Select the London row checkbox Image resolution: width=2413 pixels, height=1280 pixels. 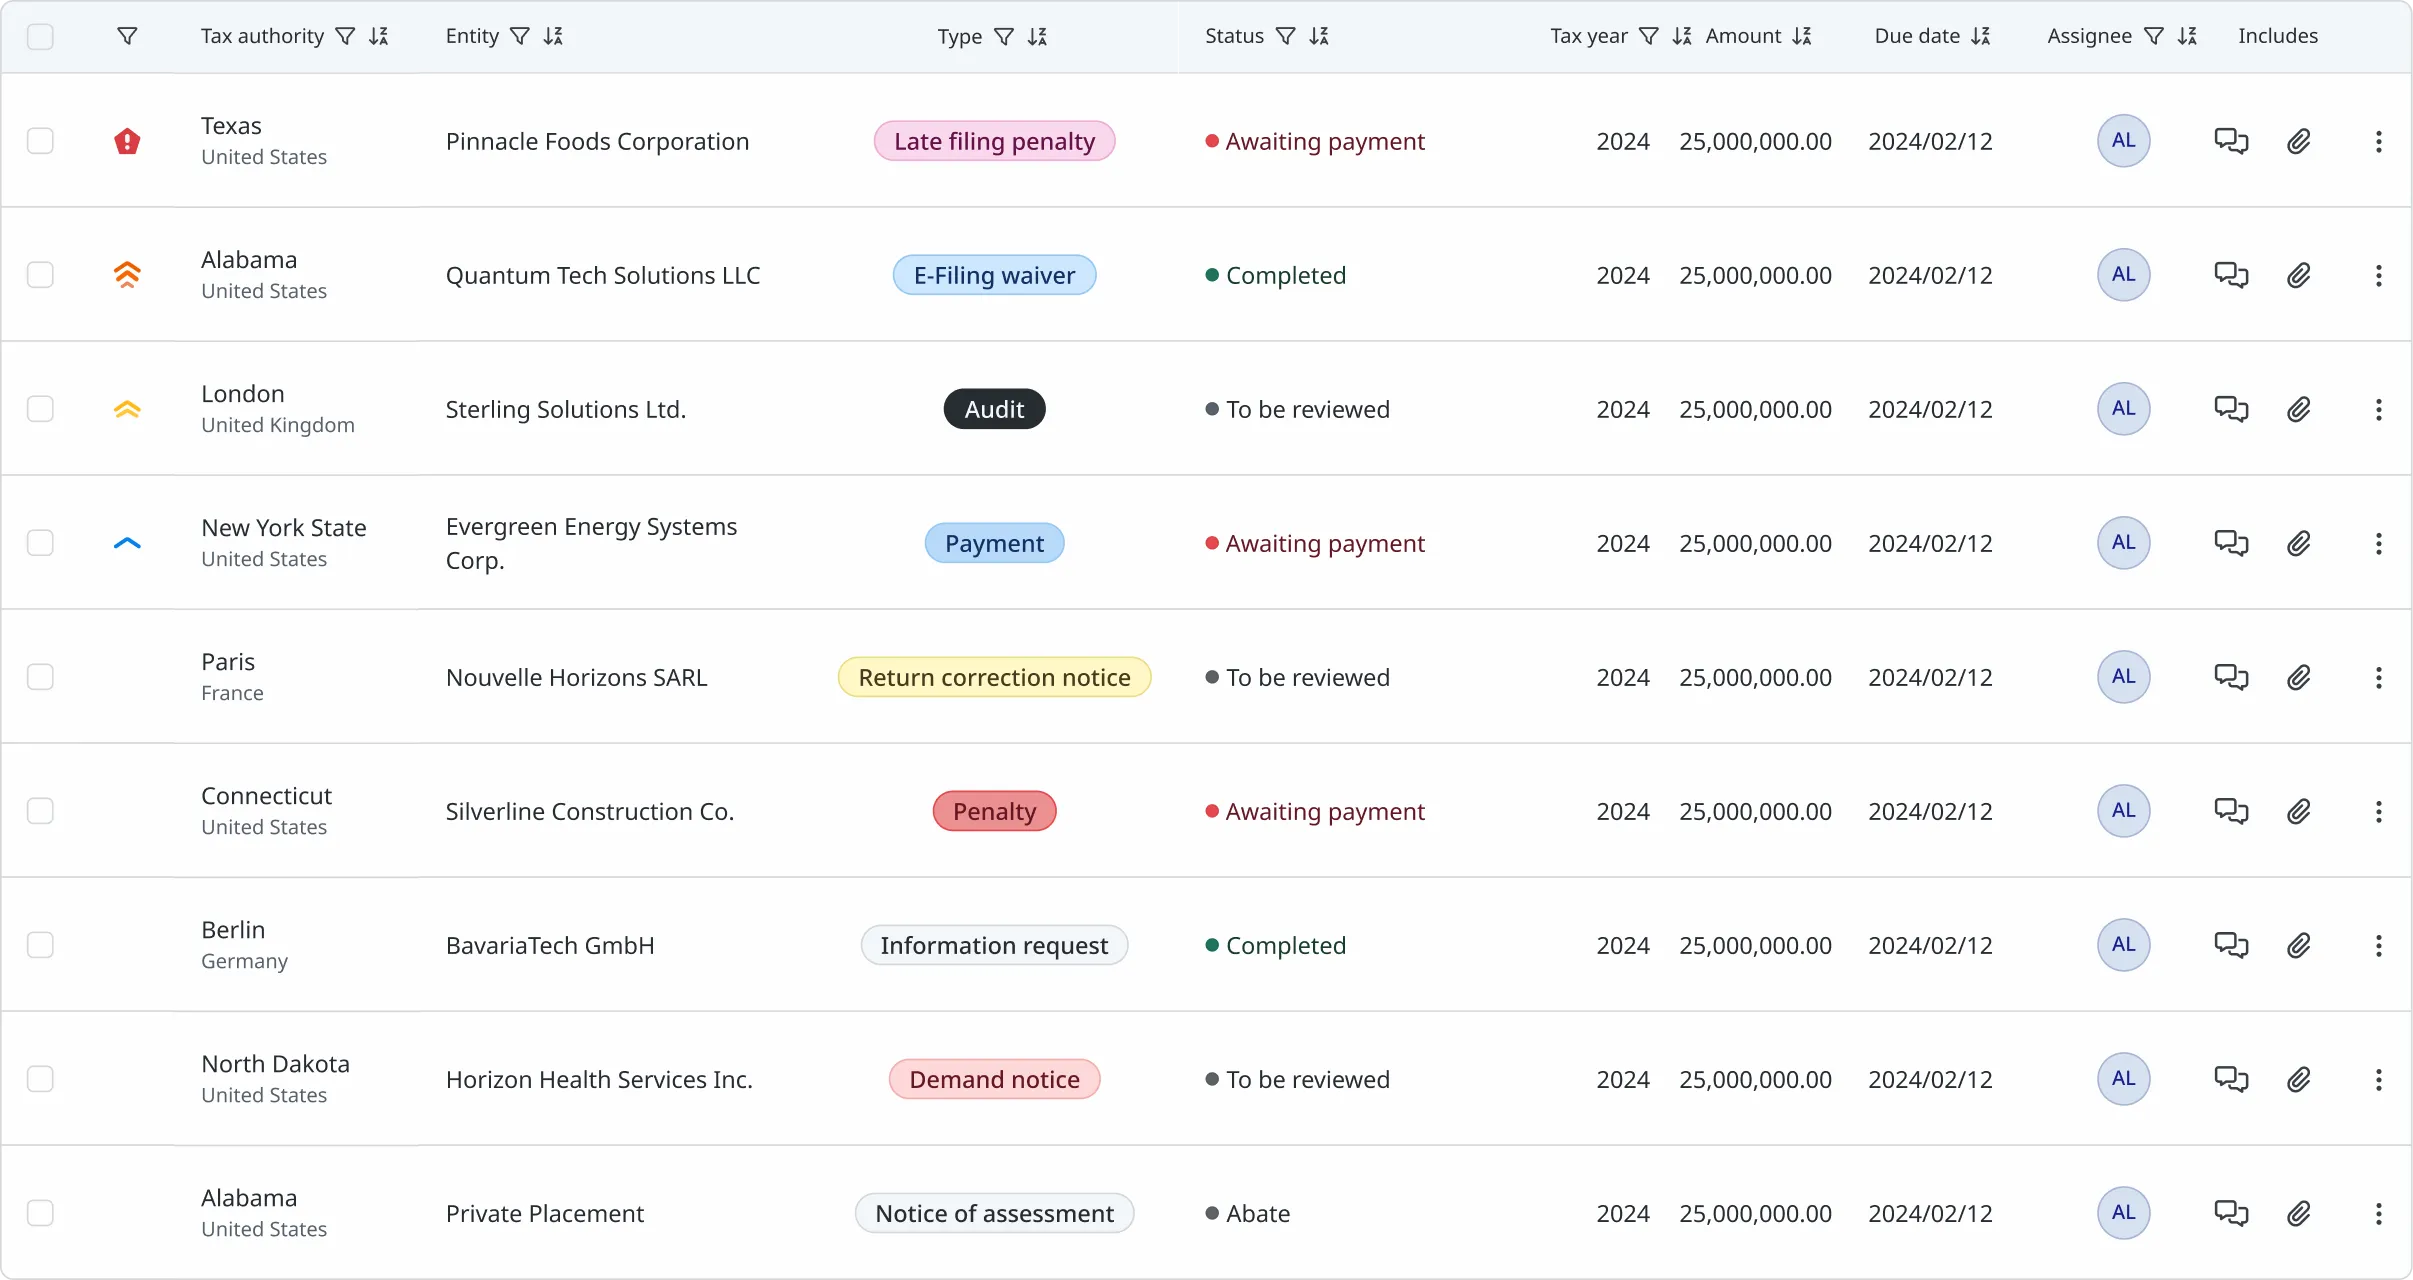[x=40, y=409]
